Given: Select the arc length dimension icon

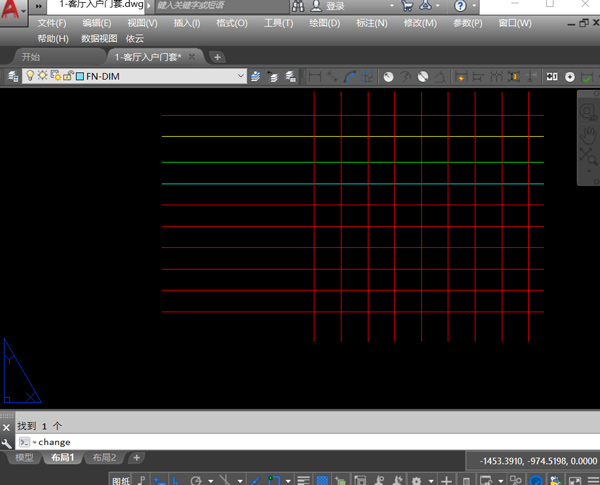Looking at the screenshot, I should click(x=351, y=76).
